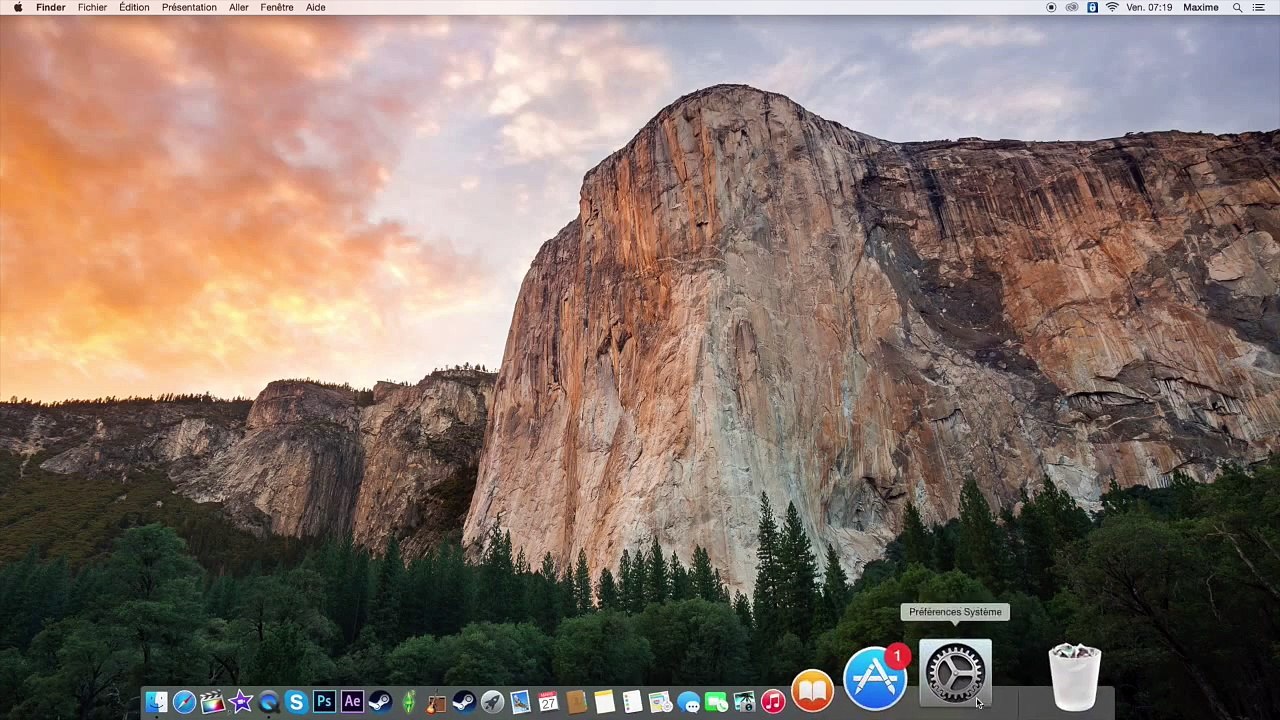Open the Aide menu
Image resolution: width=1280 pixels, height=720 pixels.
315,7
